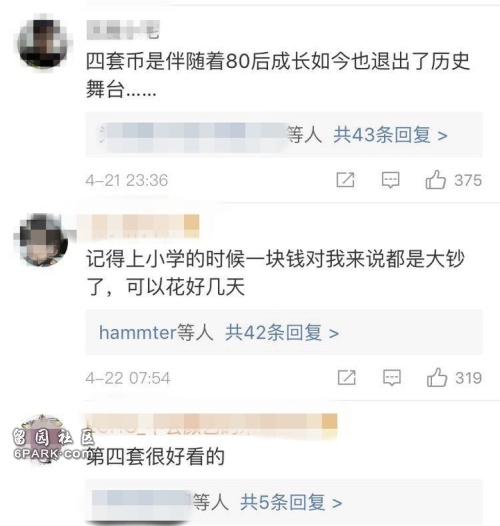
Task: Like the comment with 319 likes
Action: click(x=437, y=377)
